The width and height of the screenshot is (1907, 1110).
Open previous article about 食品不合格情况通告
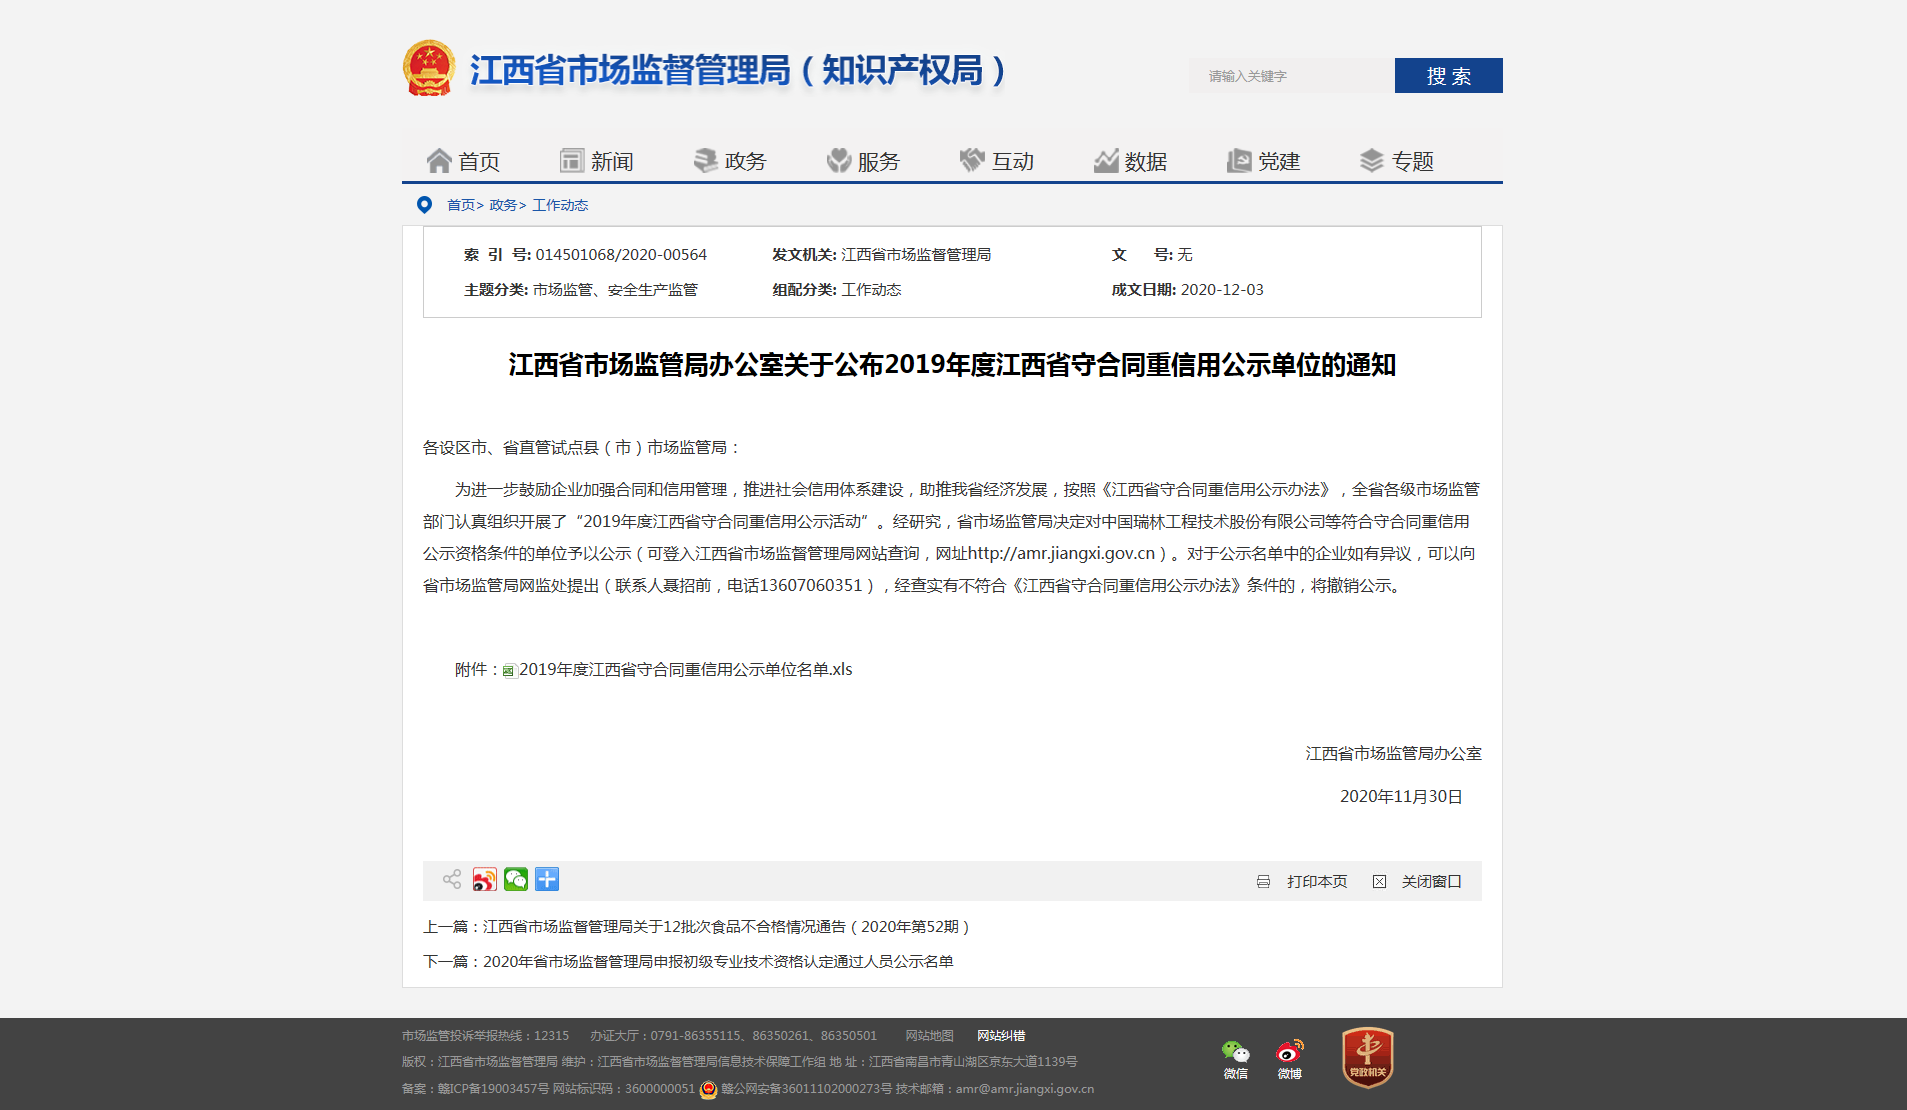coord(725,927)
